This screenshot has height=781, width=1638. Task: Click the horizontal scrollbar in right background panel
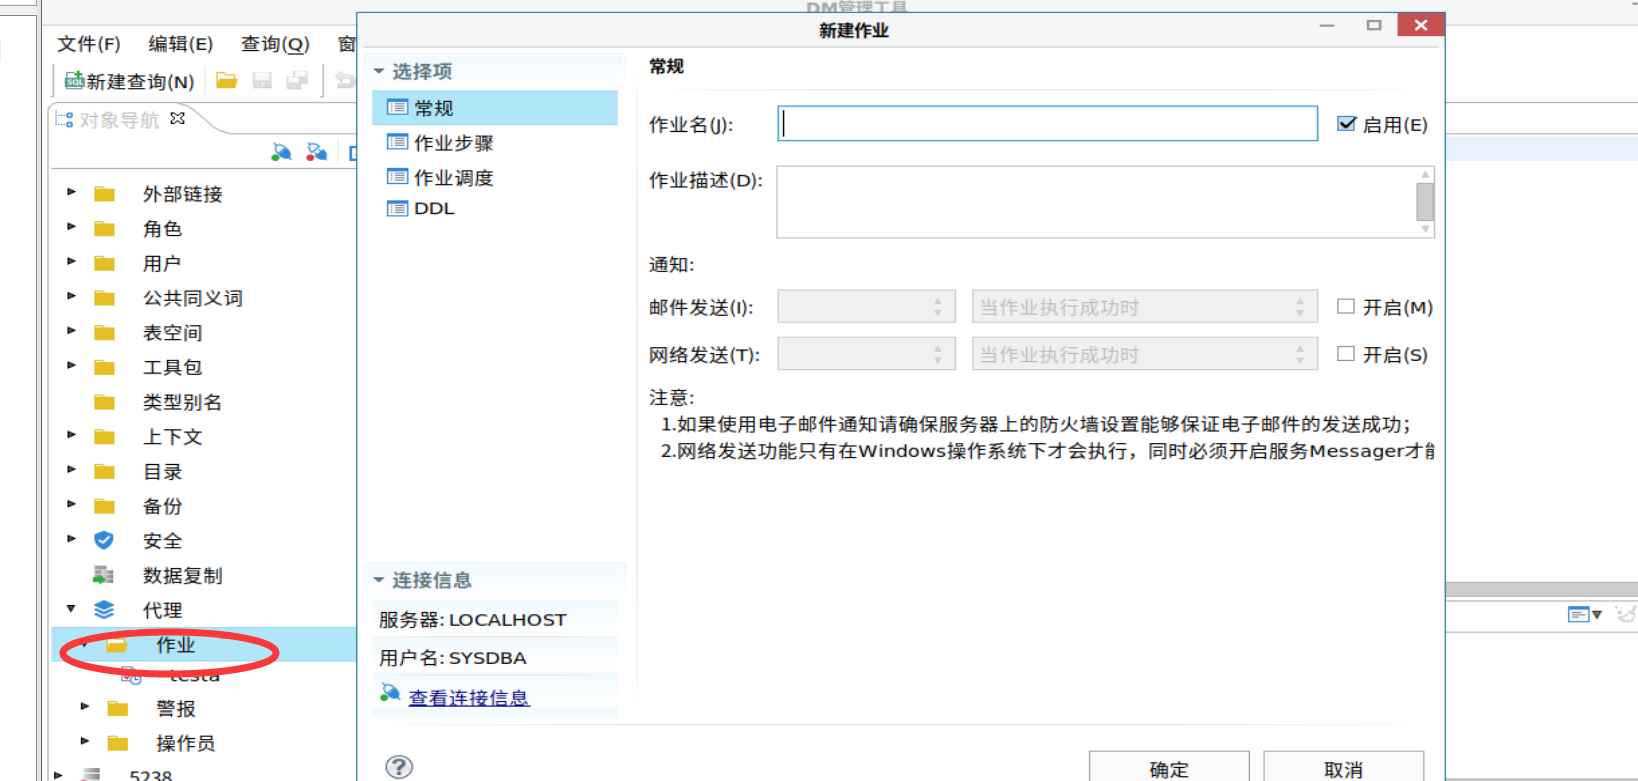tap(1541, 590)
